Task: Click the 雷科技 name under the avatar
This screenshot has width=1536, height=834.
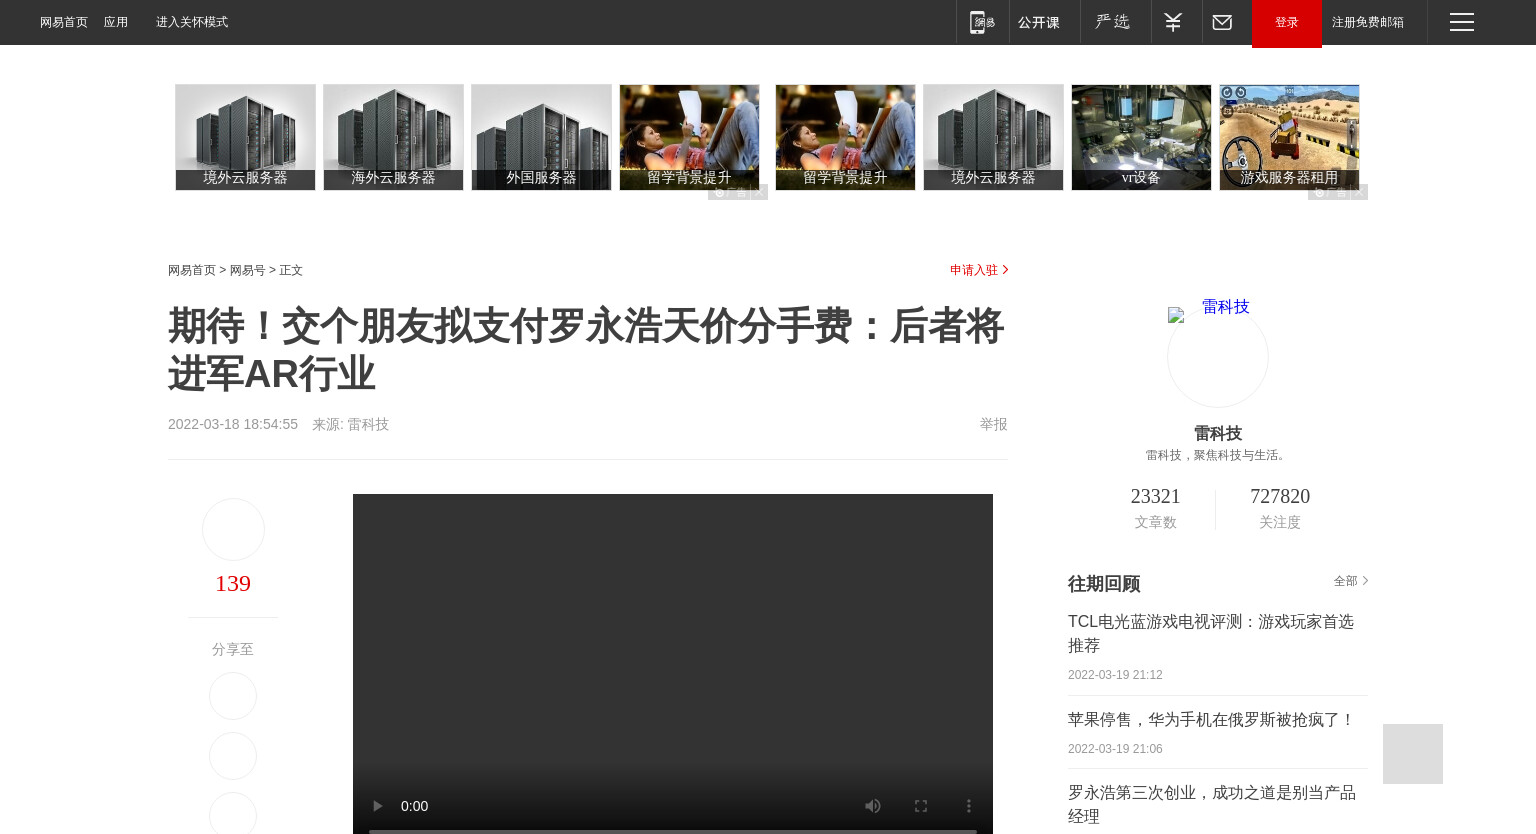Action: [1218, 434]
